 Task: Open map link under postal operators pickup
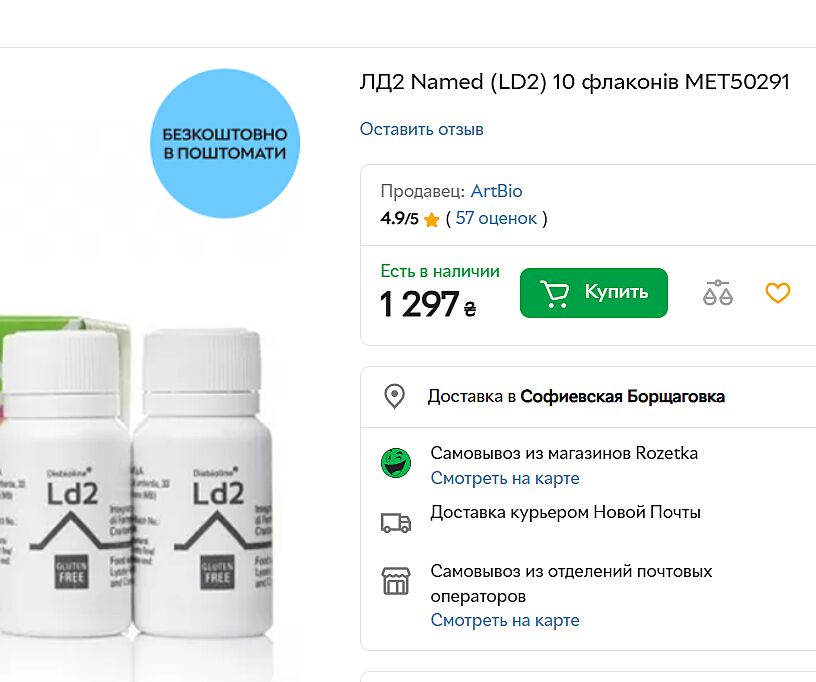(x=504, y=620)
